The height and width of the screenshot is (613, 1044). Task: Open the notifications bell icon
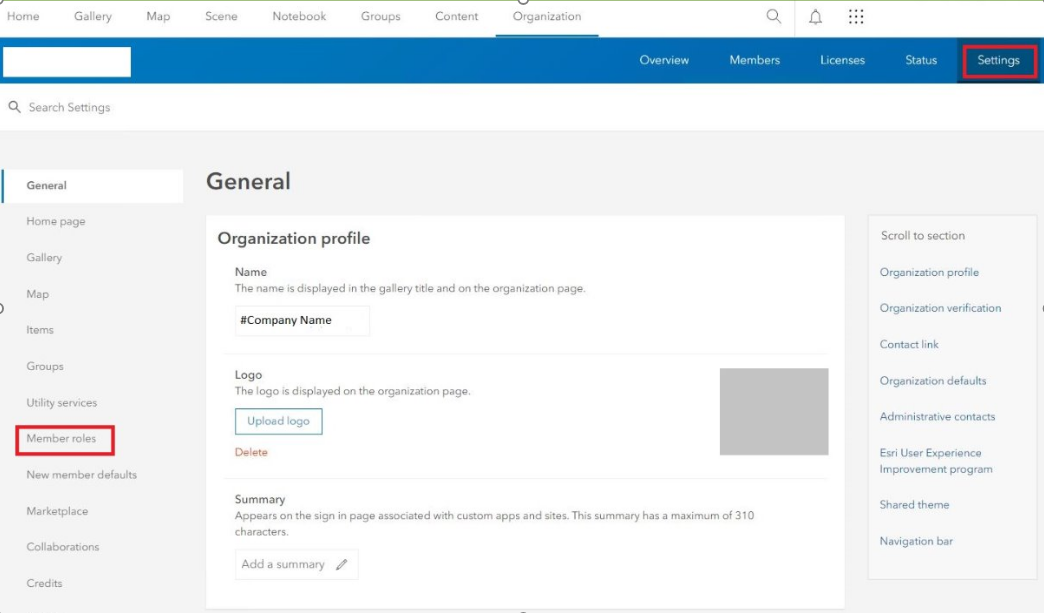click(x=815, y=17)
